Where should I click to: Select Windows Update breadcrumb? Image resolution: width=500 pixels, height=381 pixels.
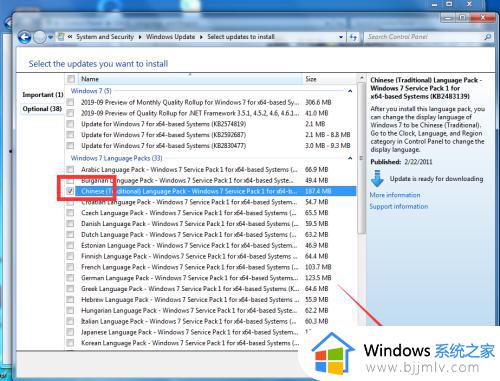(x=170, y=37)
